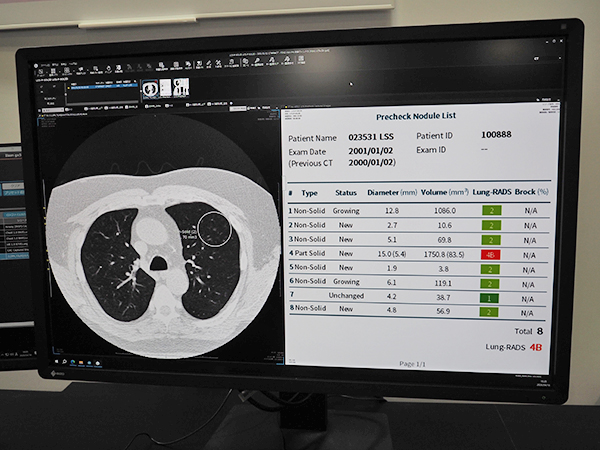600x450 pixels.
Task: Select nodule 8 volume value 56.9
Action: (443, 311)
